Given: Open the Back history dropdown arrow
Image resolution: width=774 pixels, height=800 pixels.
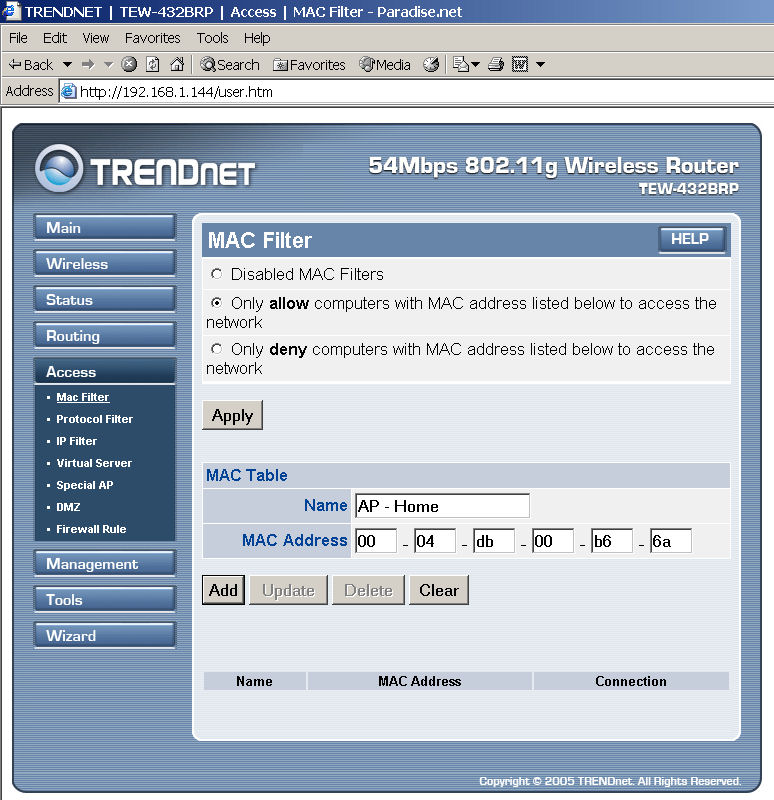Looking at the screenshot, I should point(67,65).
